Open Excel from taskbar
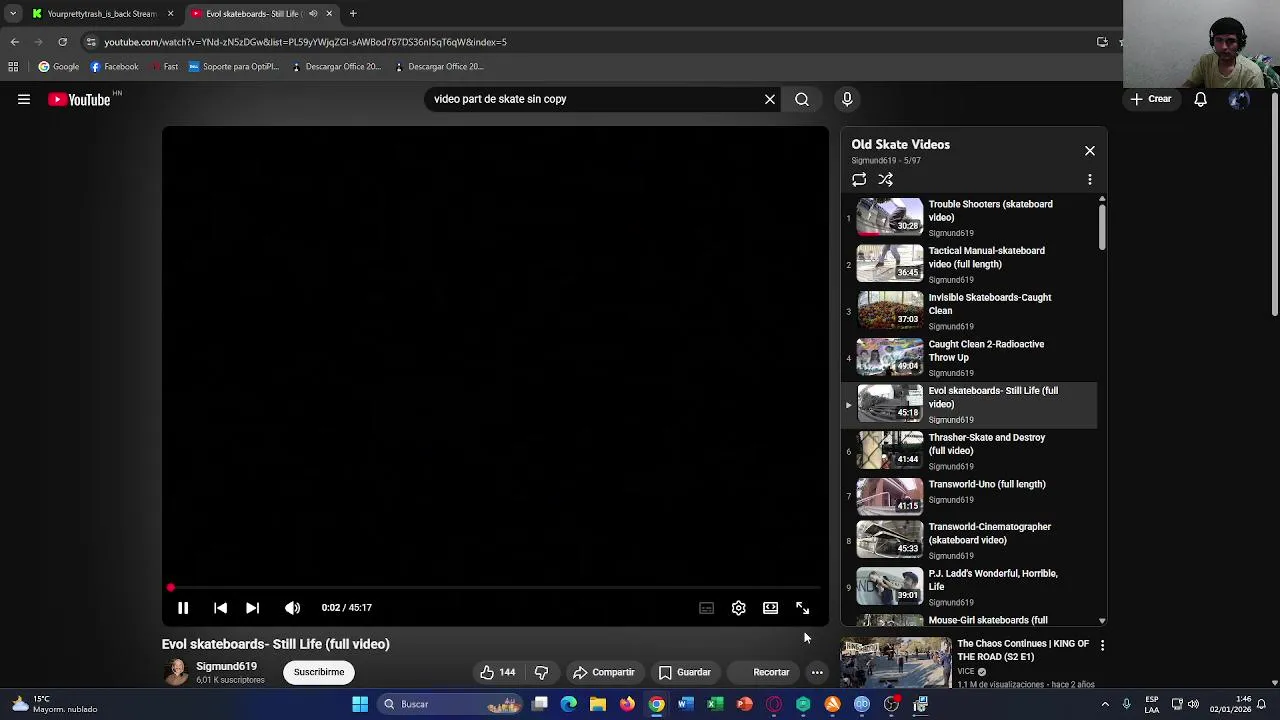1280x720 pixels. tap(715, 704)
